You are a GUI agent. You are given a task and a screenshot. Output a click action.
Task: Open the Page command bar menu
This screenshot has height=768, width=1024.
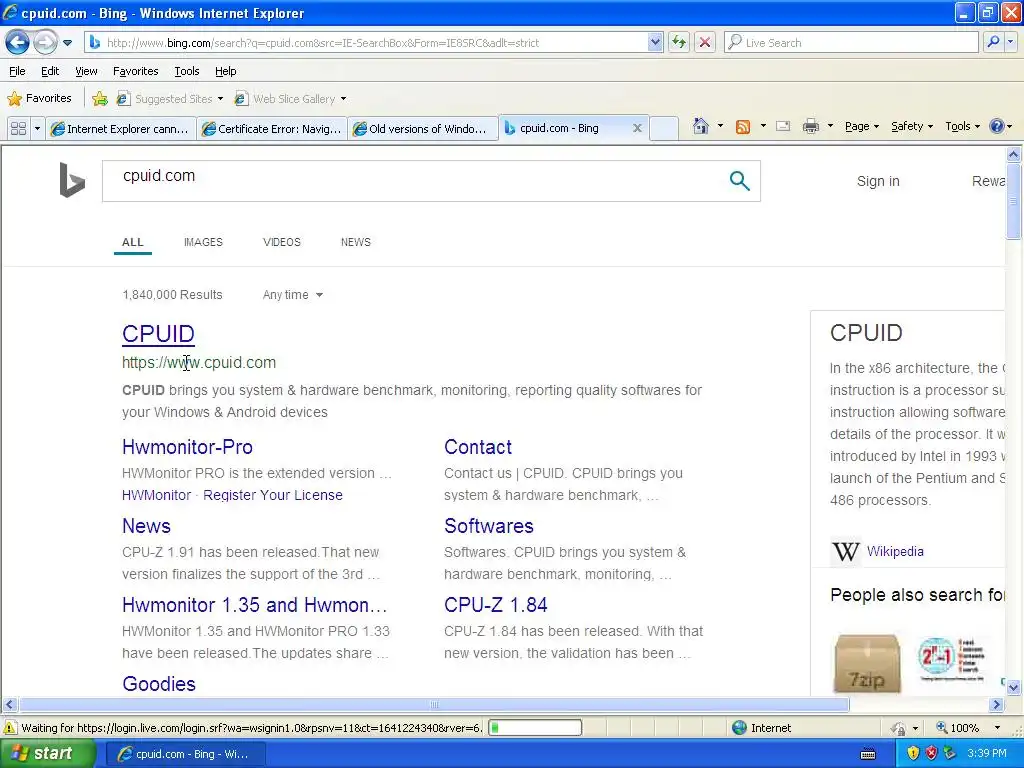click(x=861, y=127)
